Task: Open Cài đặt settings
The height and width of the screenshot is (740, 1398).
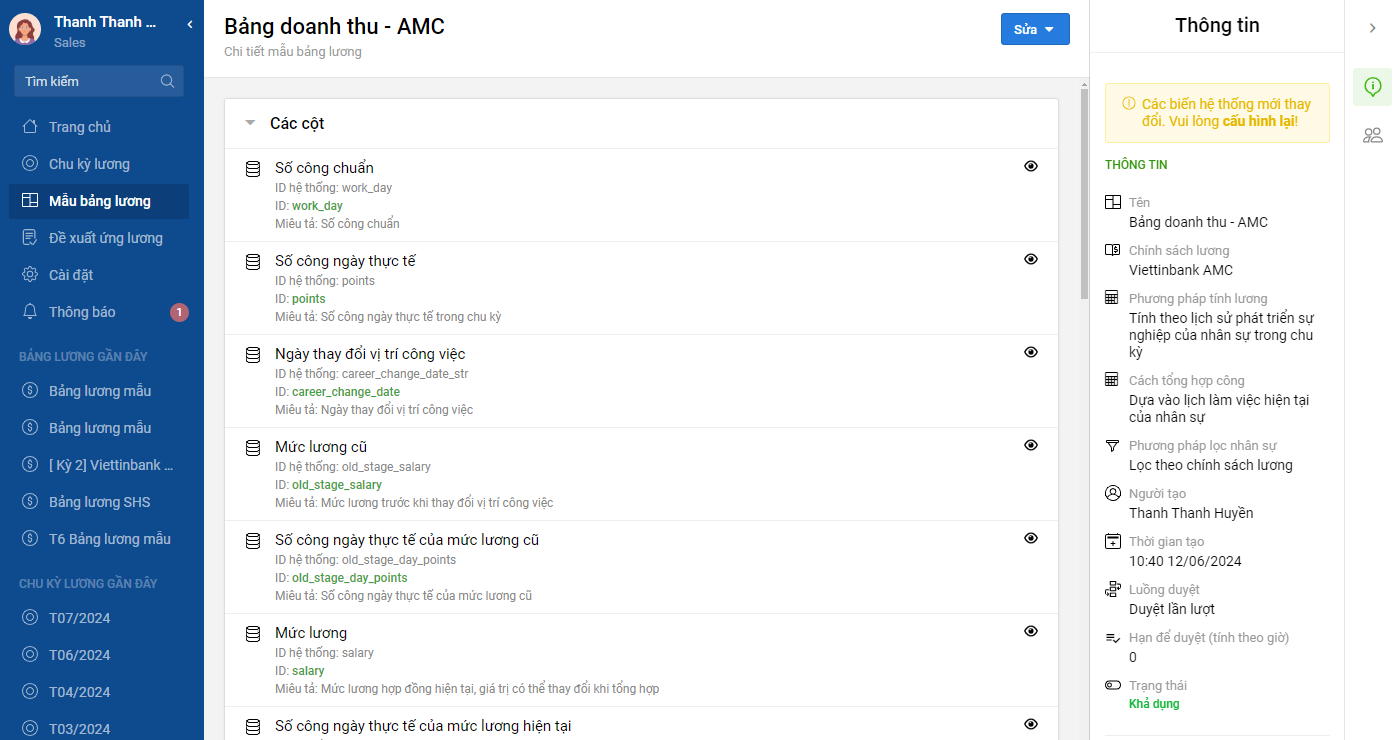Action: [x=98, y=275]
